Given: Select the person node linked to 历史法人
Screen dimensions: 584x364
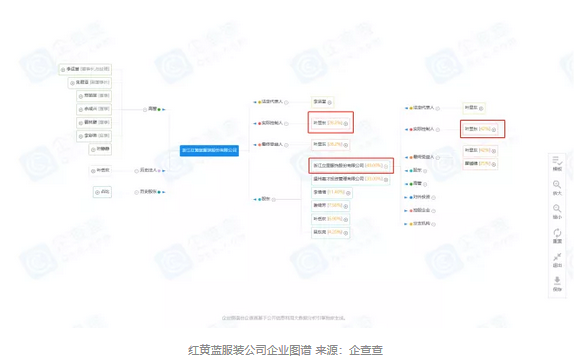Looking at the screenshot, I should pyautogui.click(x=100, y=171).
